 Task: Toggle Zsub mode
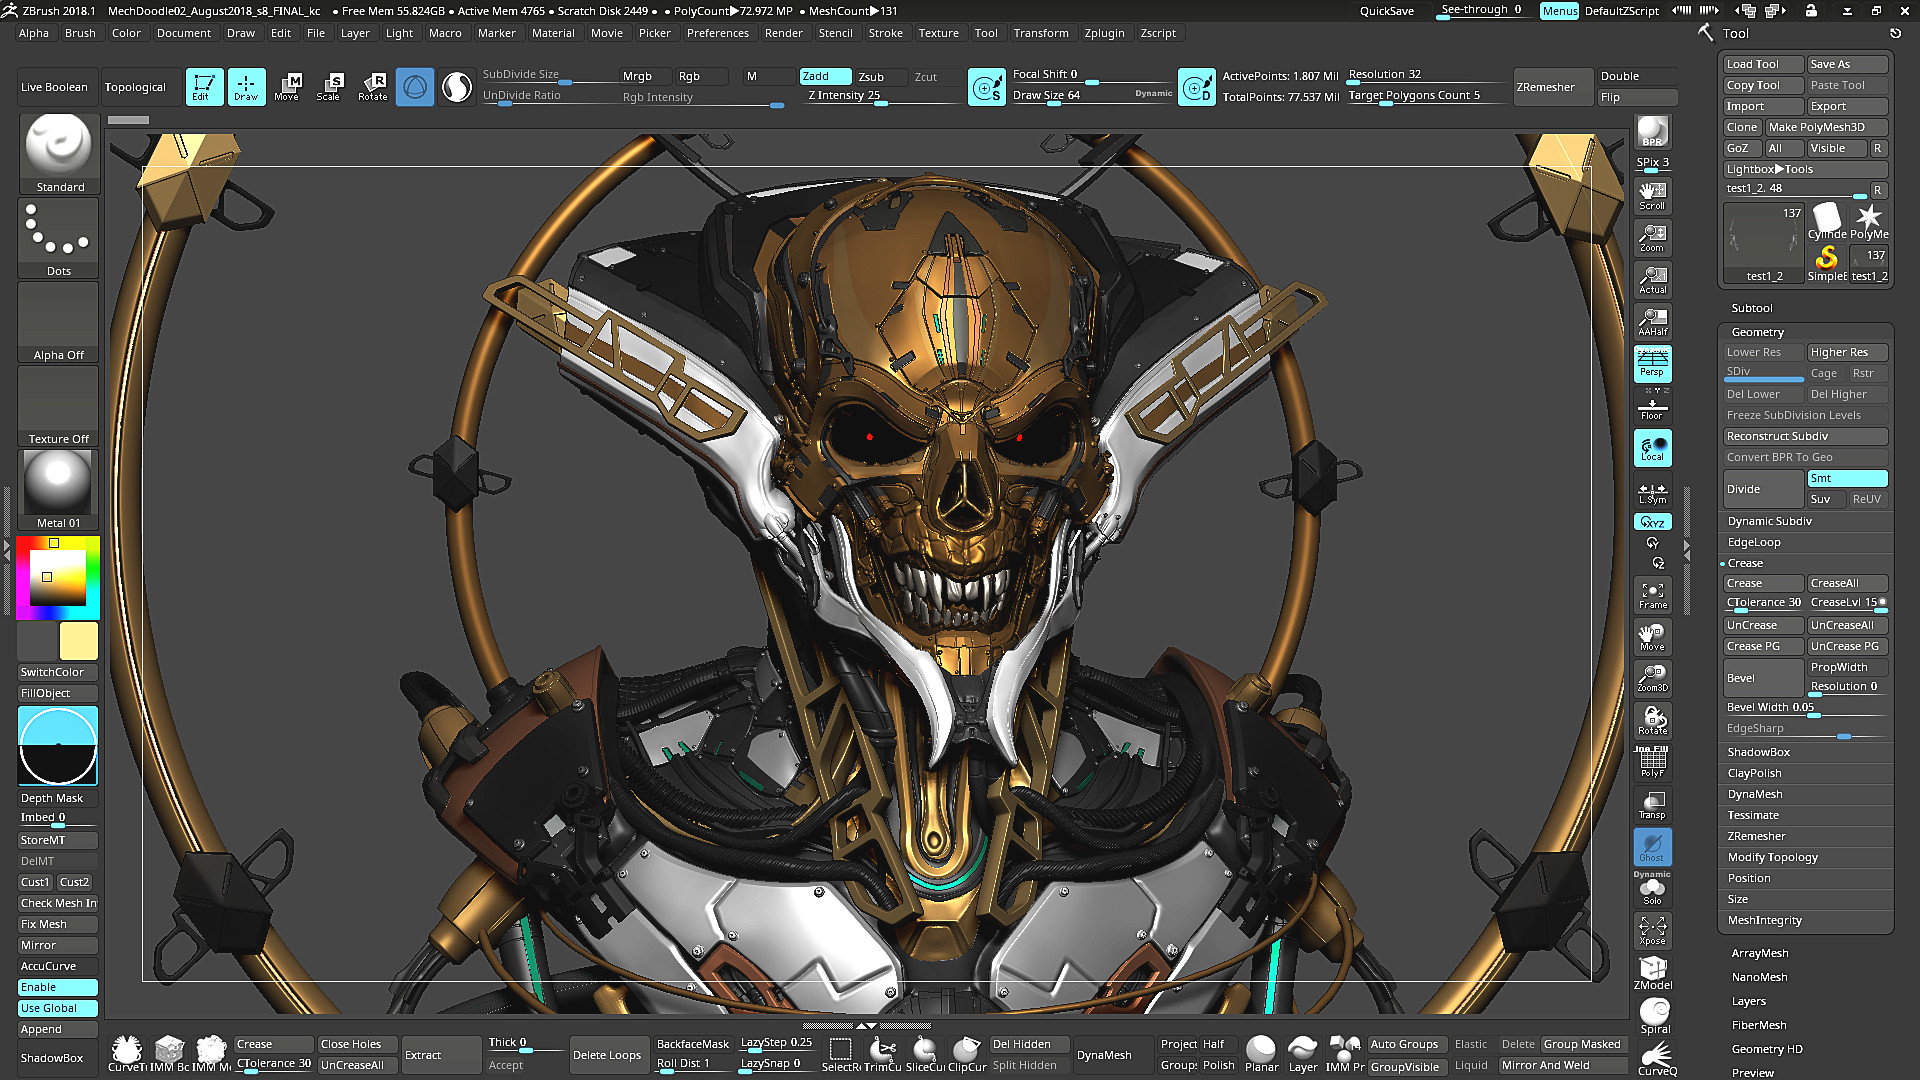click(880, 76)
